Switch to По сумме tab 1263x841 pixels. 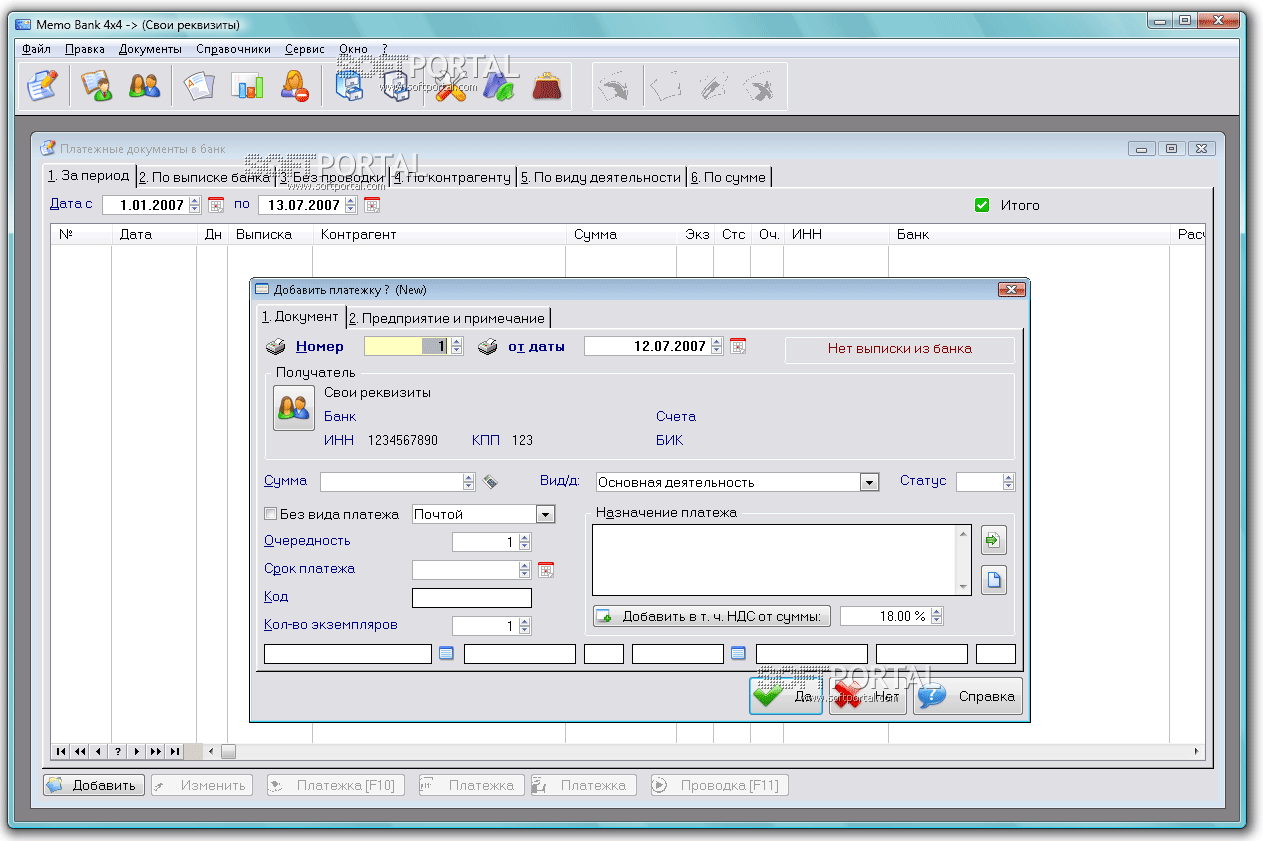pos(729,177)
